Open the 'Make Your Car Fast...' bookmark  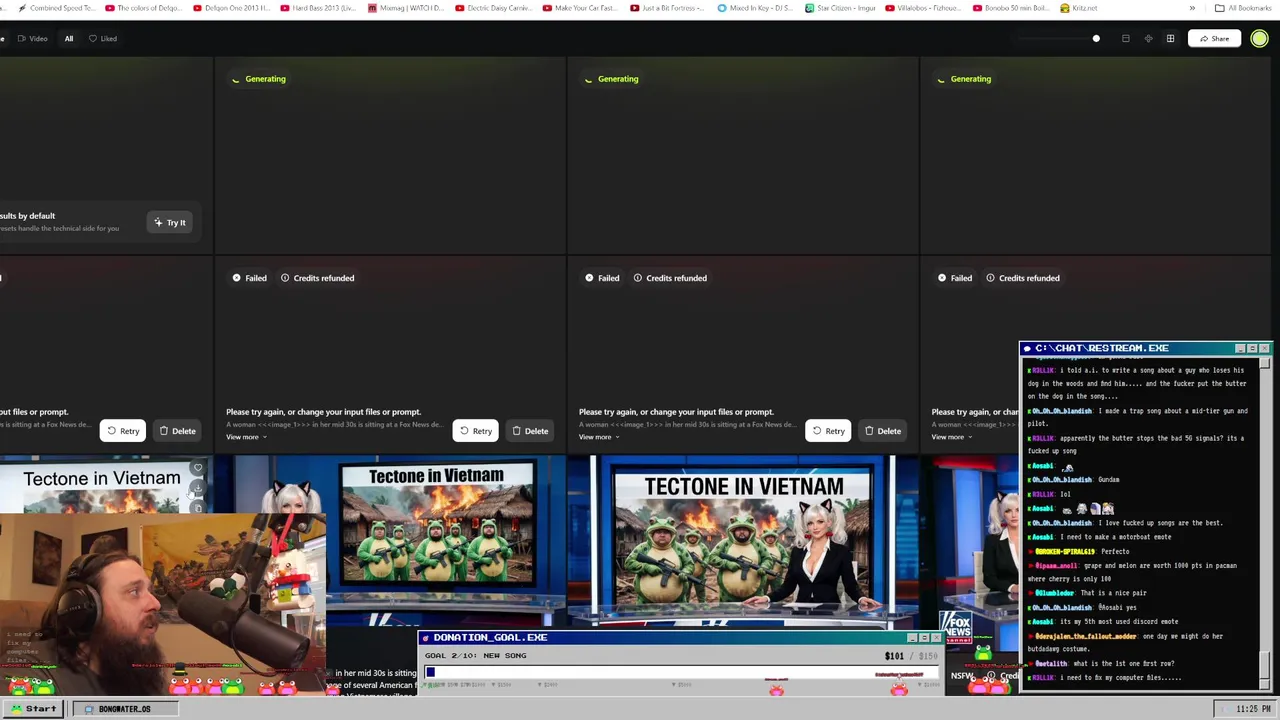coord(582,8)
